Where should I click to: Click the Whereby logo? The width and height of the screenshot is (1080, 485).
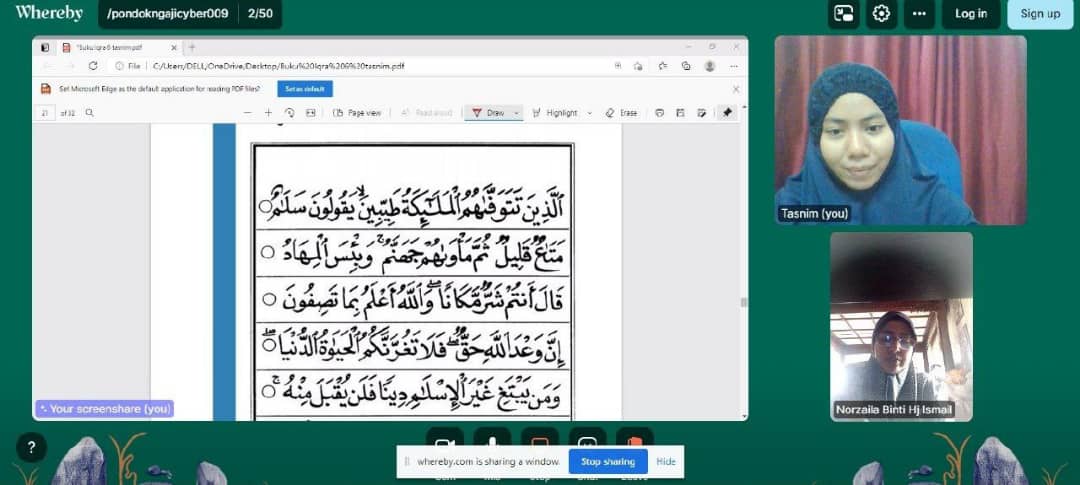point(49,12)
